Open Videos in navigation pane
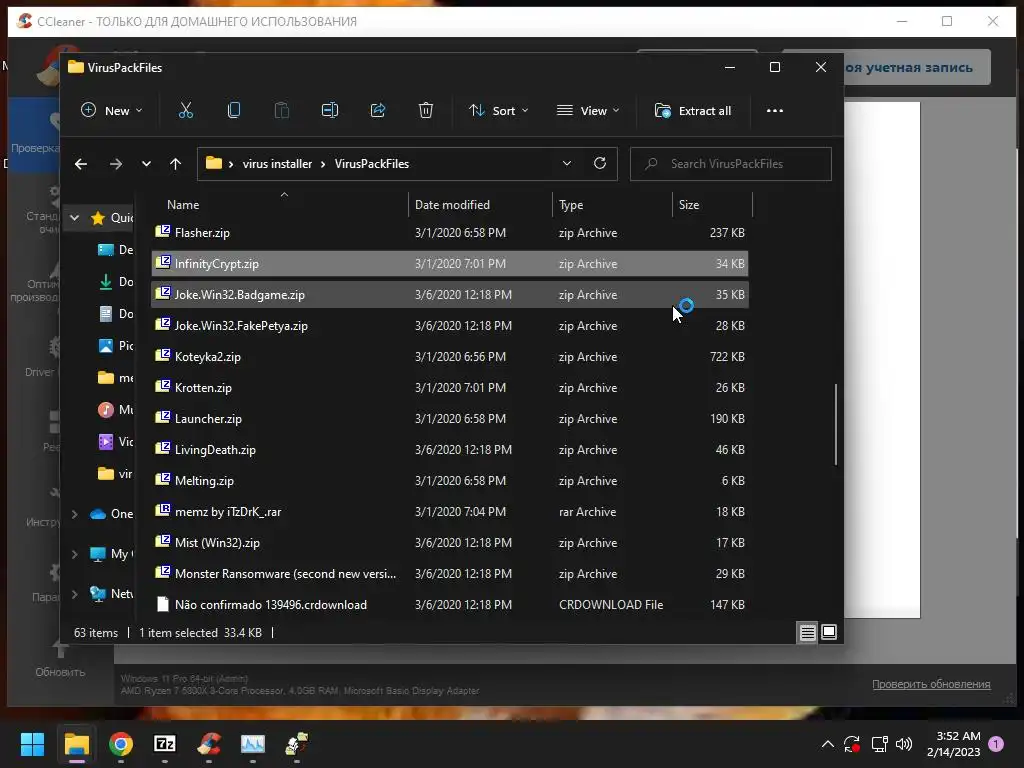 coord(116,441)
